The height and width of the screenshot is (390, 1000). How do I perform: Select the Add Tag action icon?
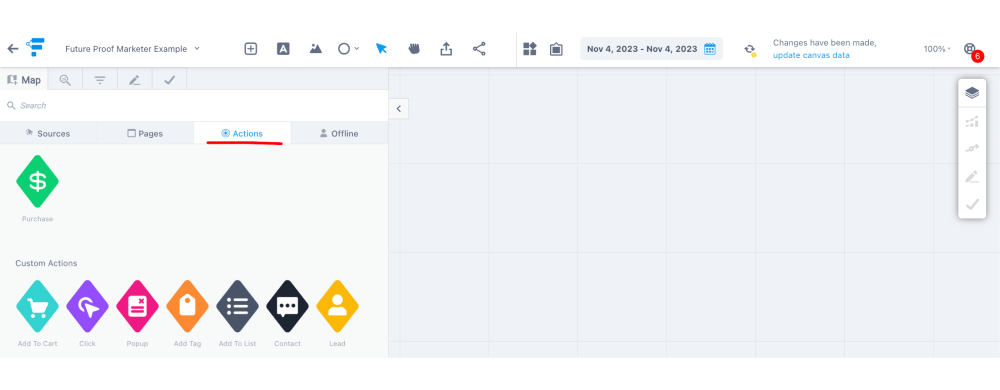pyautogui.click(x=188, y=307)
